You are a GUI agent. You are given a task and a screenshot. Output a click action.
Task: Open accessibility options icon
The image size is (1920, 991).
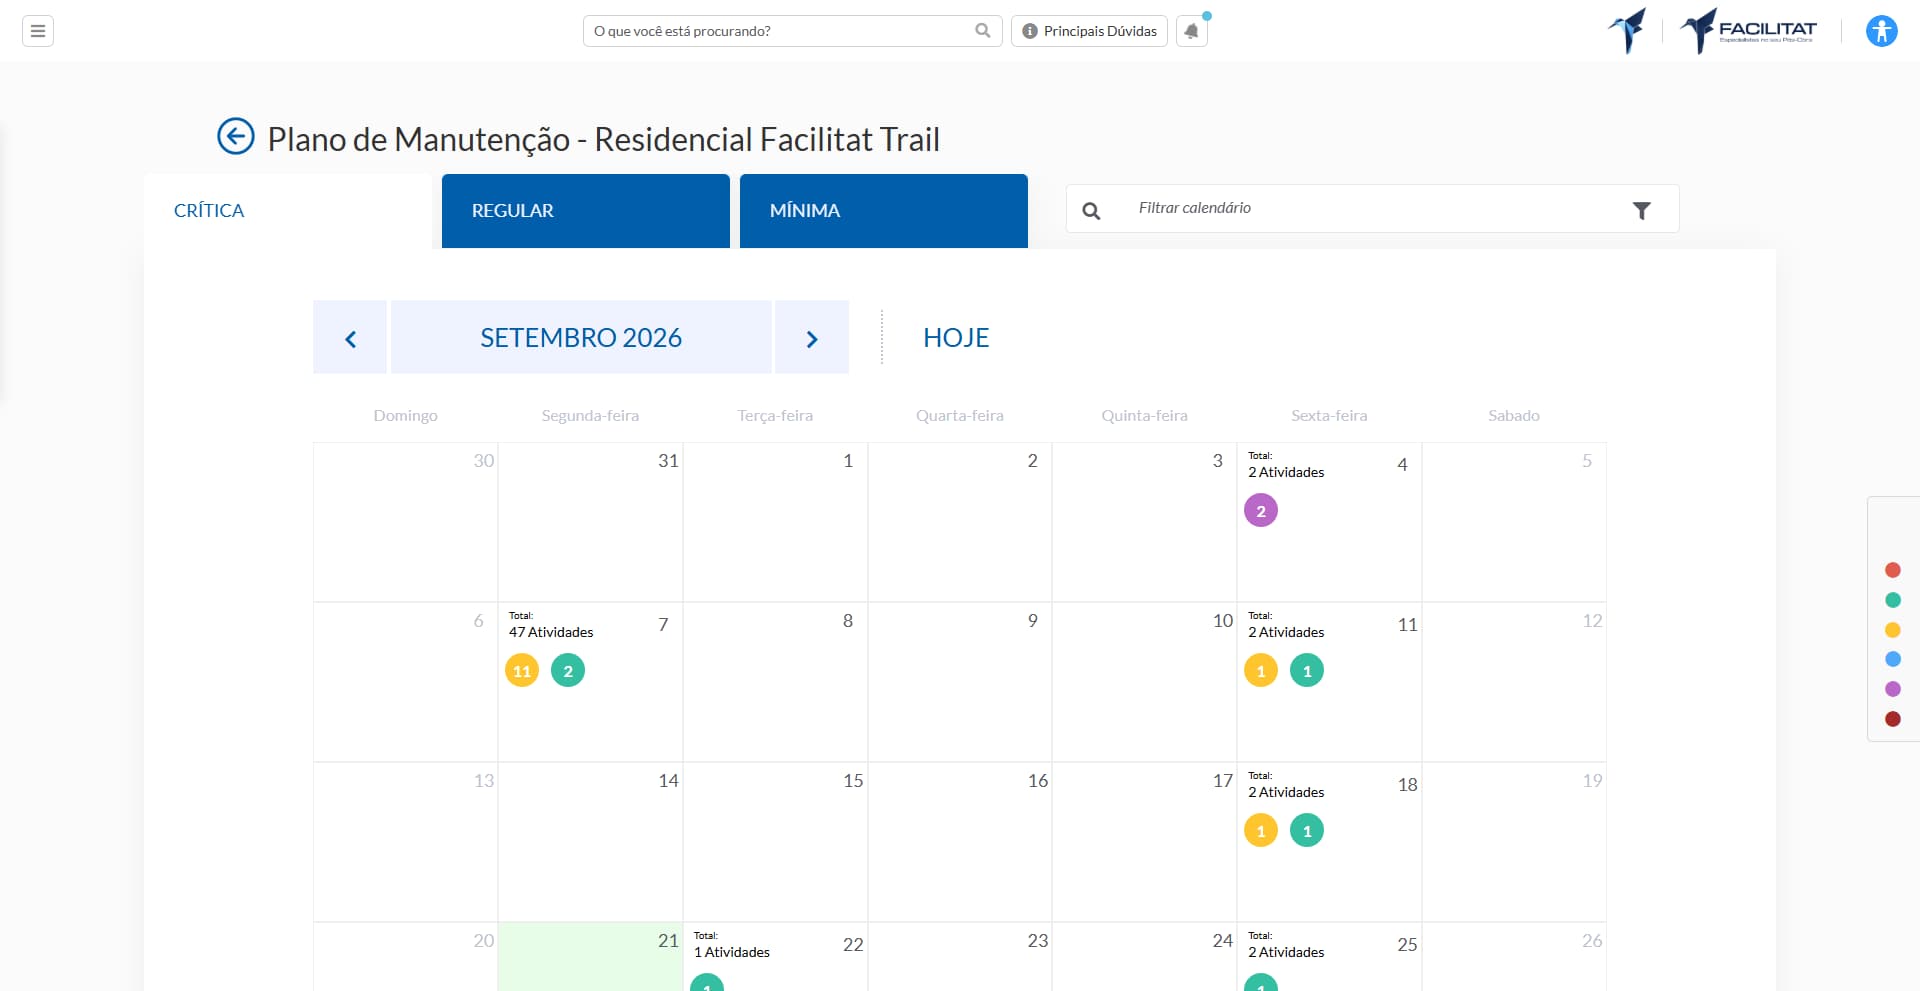(1881, 31)
